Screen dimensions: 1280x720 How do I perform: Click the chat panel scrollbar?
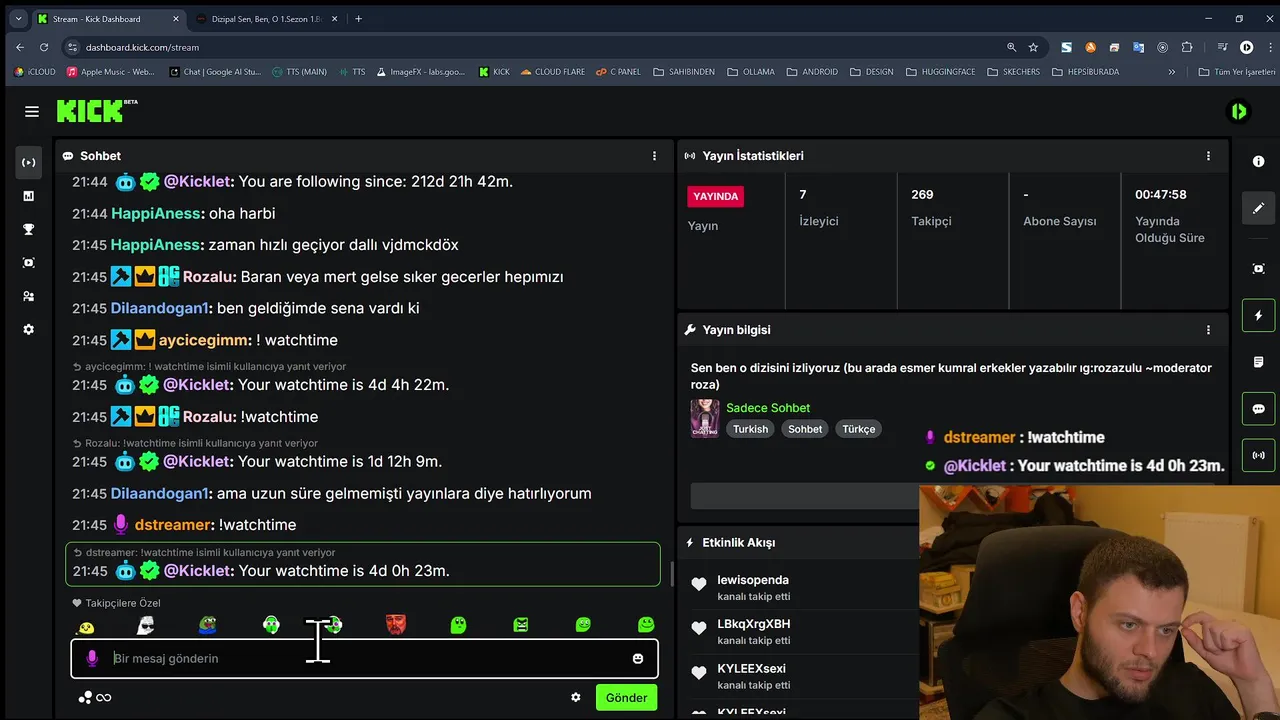672,574
